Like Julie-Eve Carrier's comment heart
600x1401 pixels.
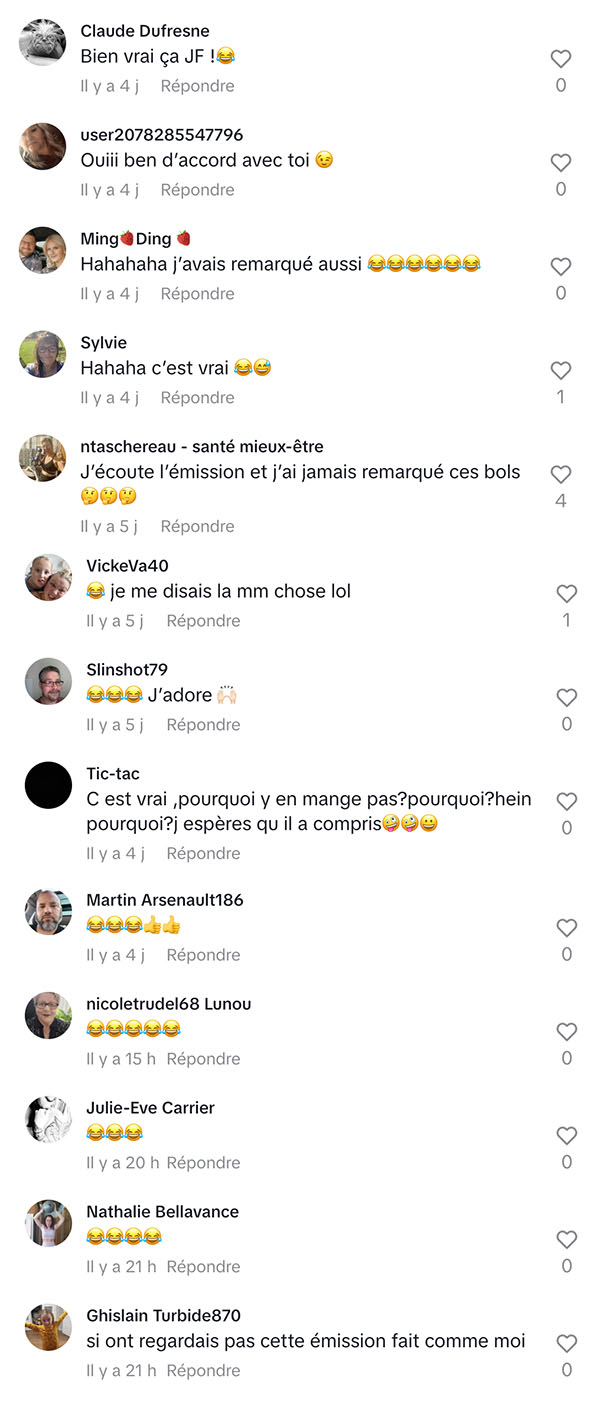pos(567,1136)
